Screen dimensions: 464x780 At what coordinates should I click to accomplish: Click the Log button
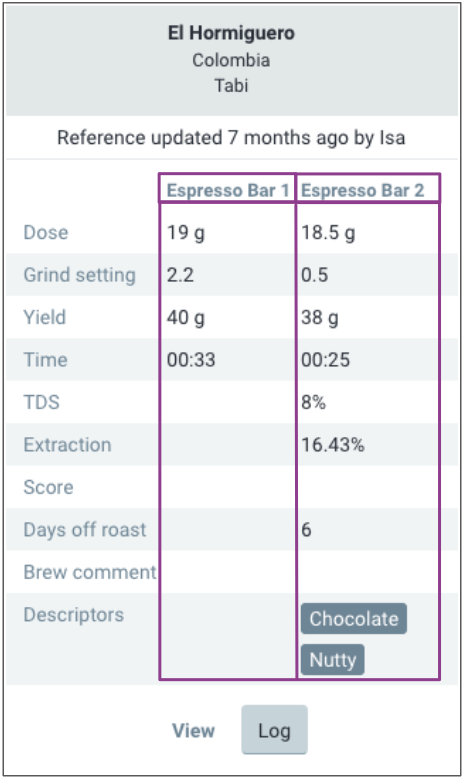275,730
